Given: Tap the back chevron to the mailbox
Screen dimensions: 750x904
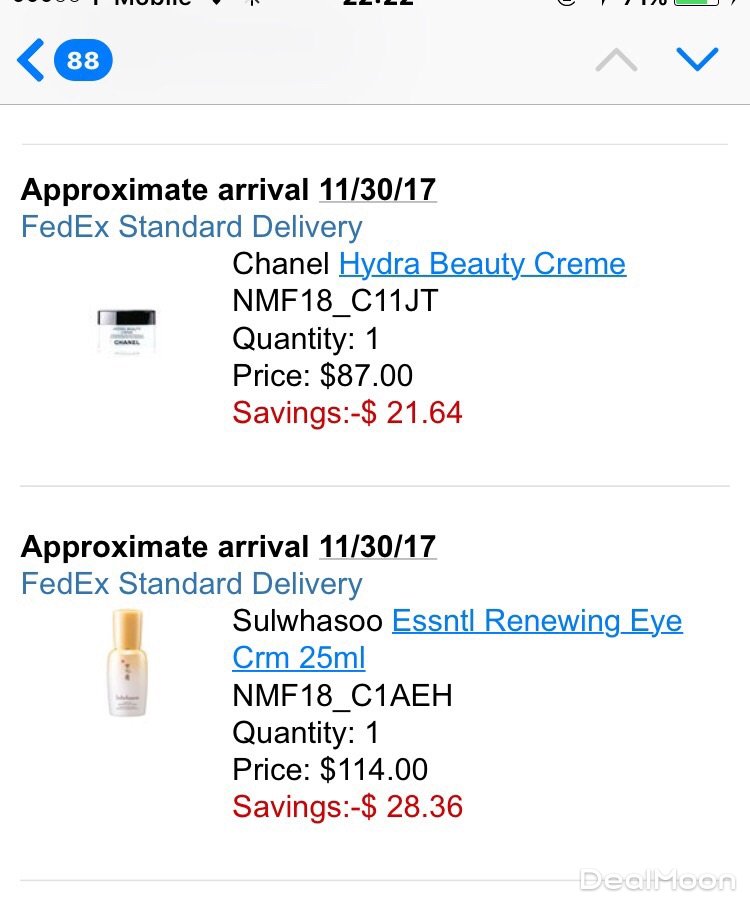Looking at the screenshot, I should 30,61.
